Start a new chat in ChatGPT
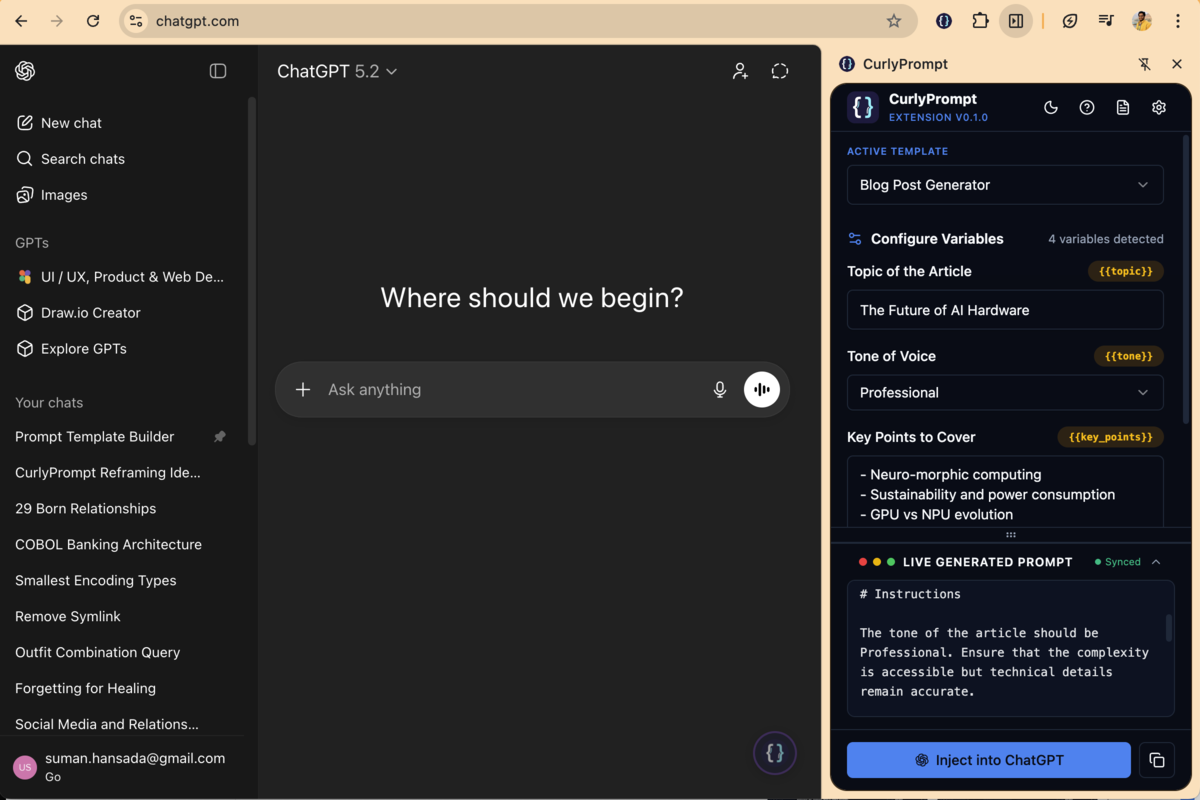 (x=70, y=122)
